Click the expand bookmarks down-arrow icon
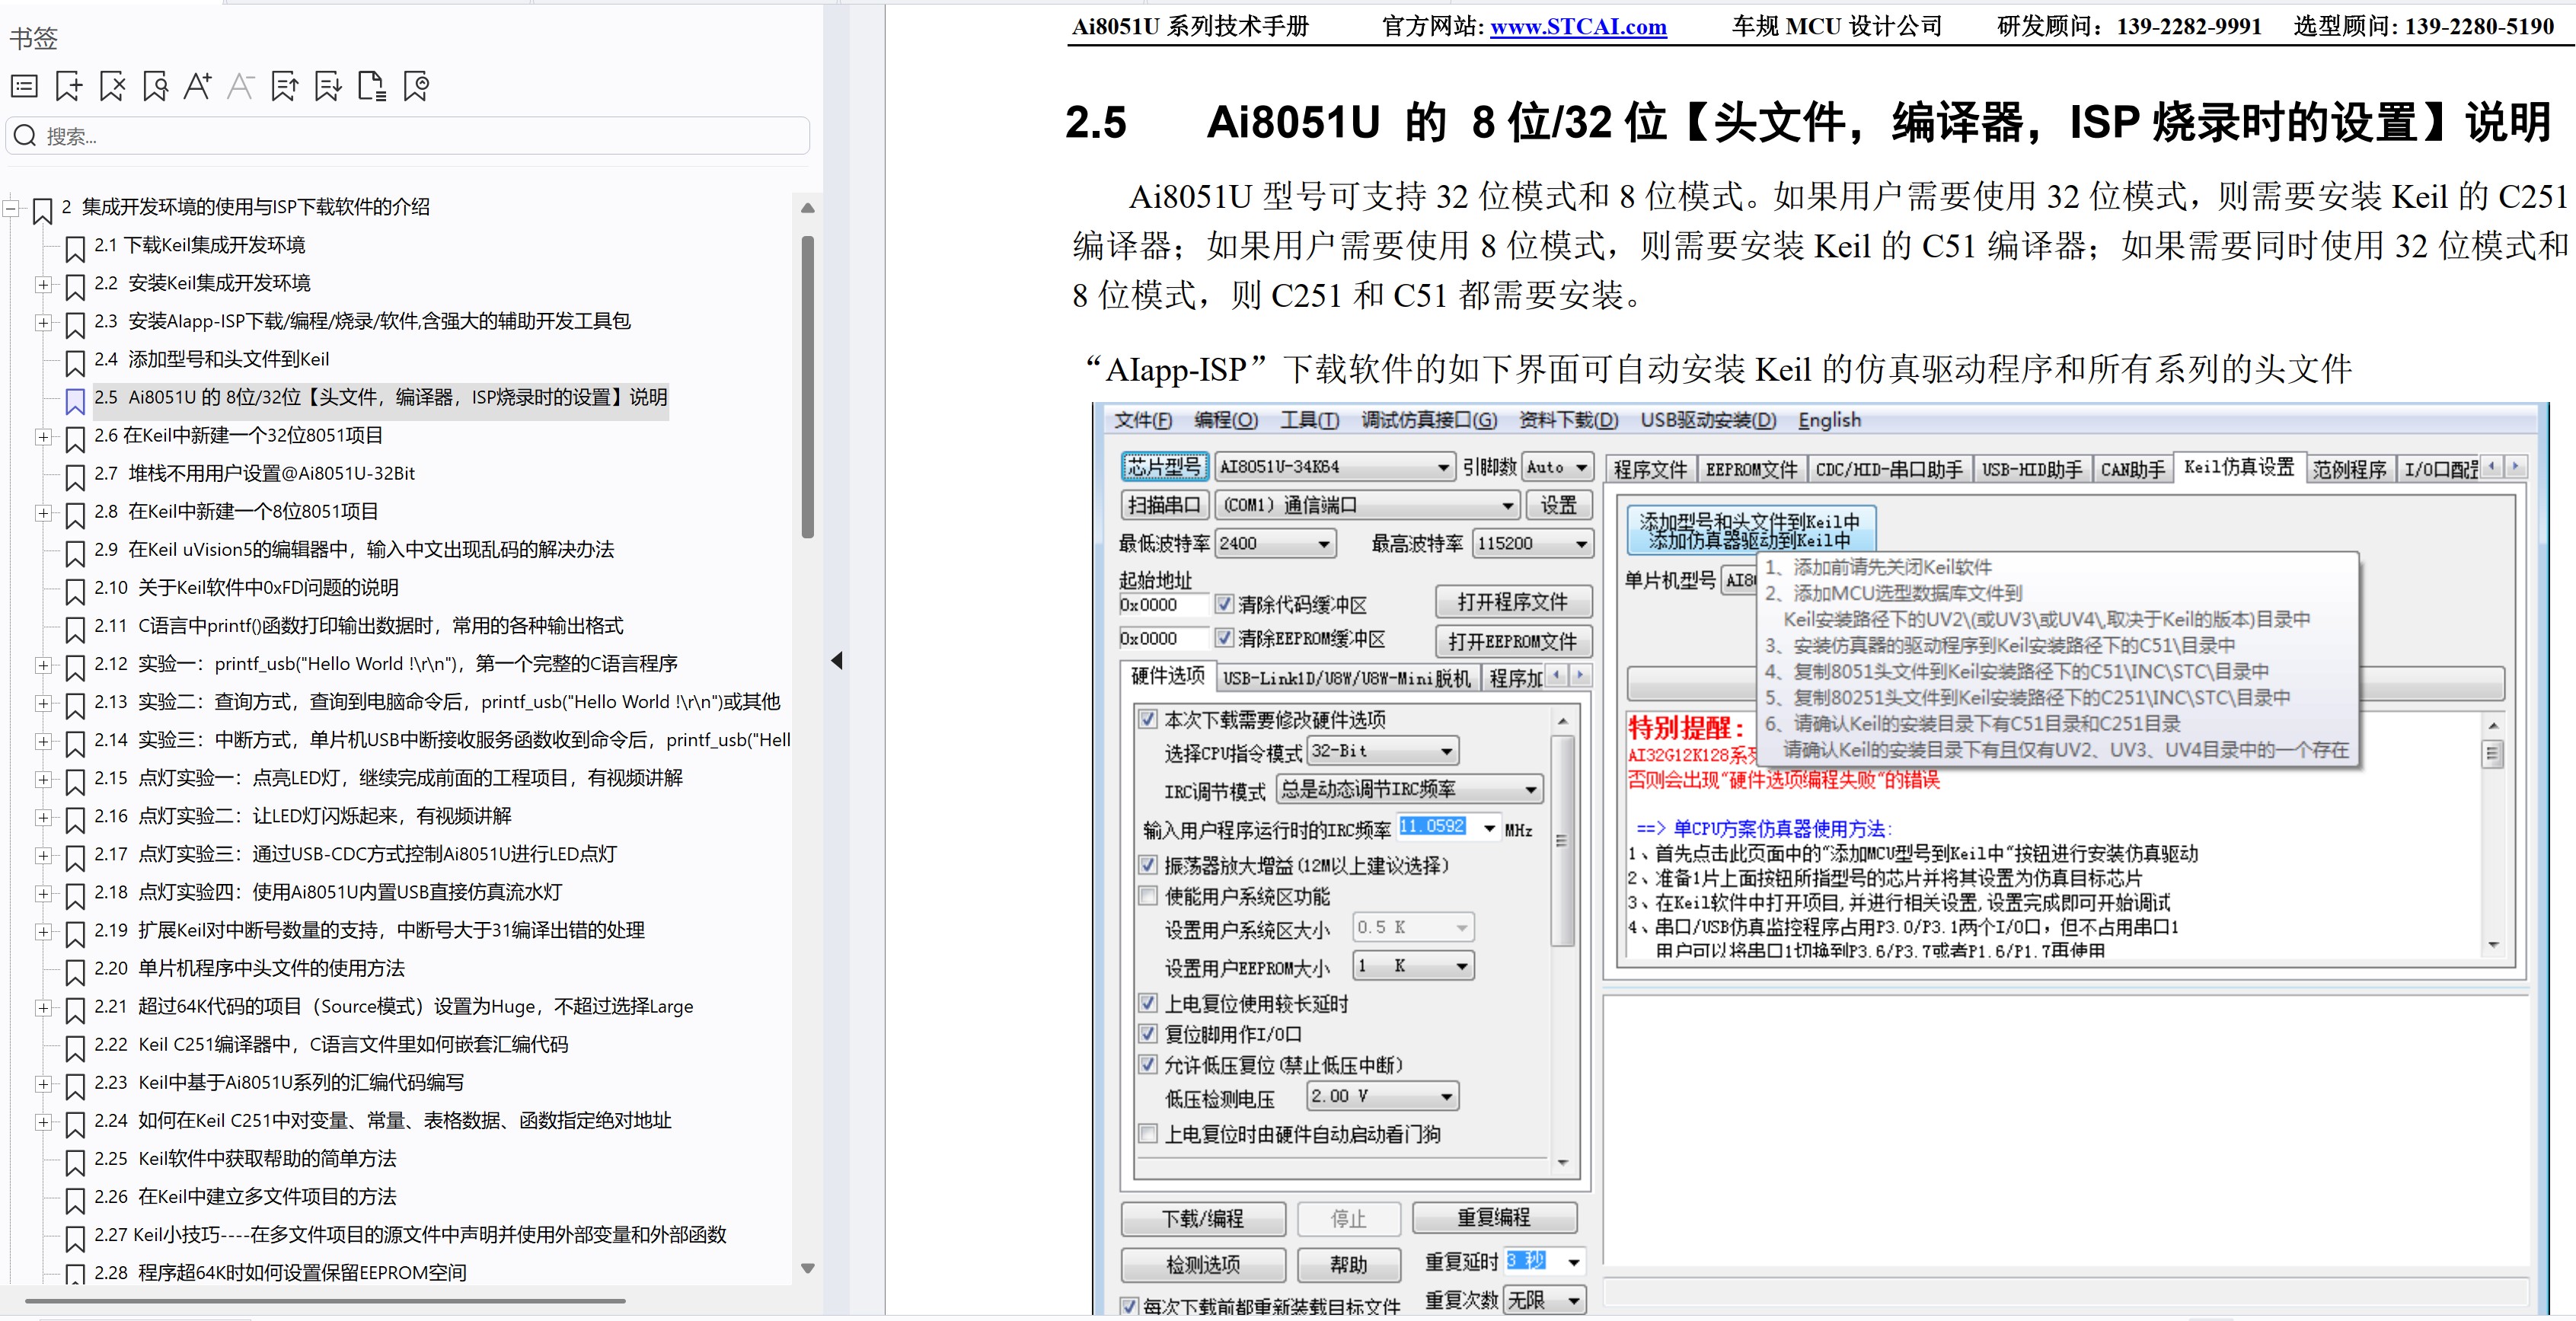 click(327, 87)
